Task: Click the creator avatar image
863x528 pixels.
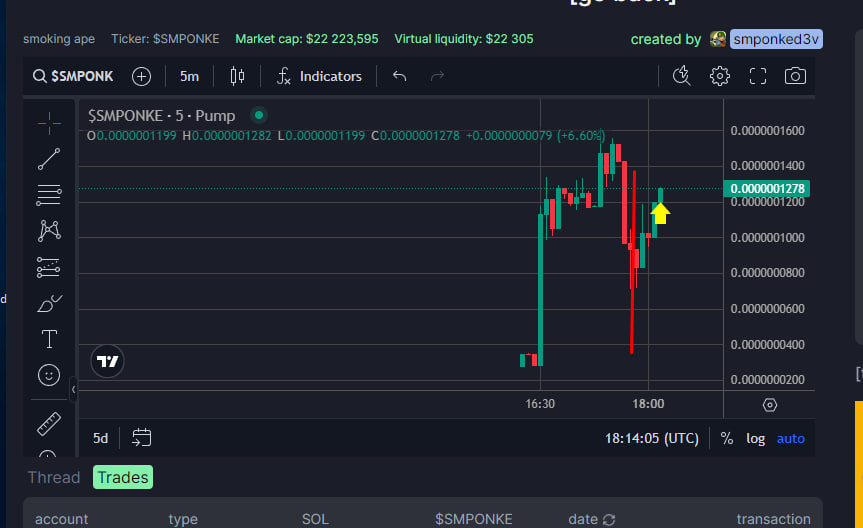Action: [718, 39]
